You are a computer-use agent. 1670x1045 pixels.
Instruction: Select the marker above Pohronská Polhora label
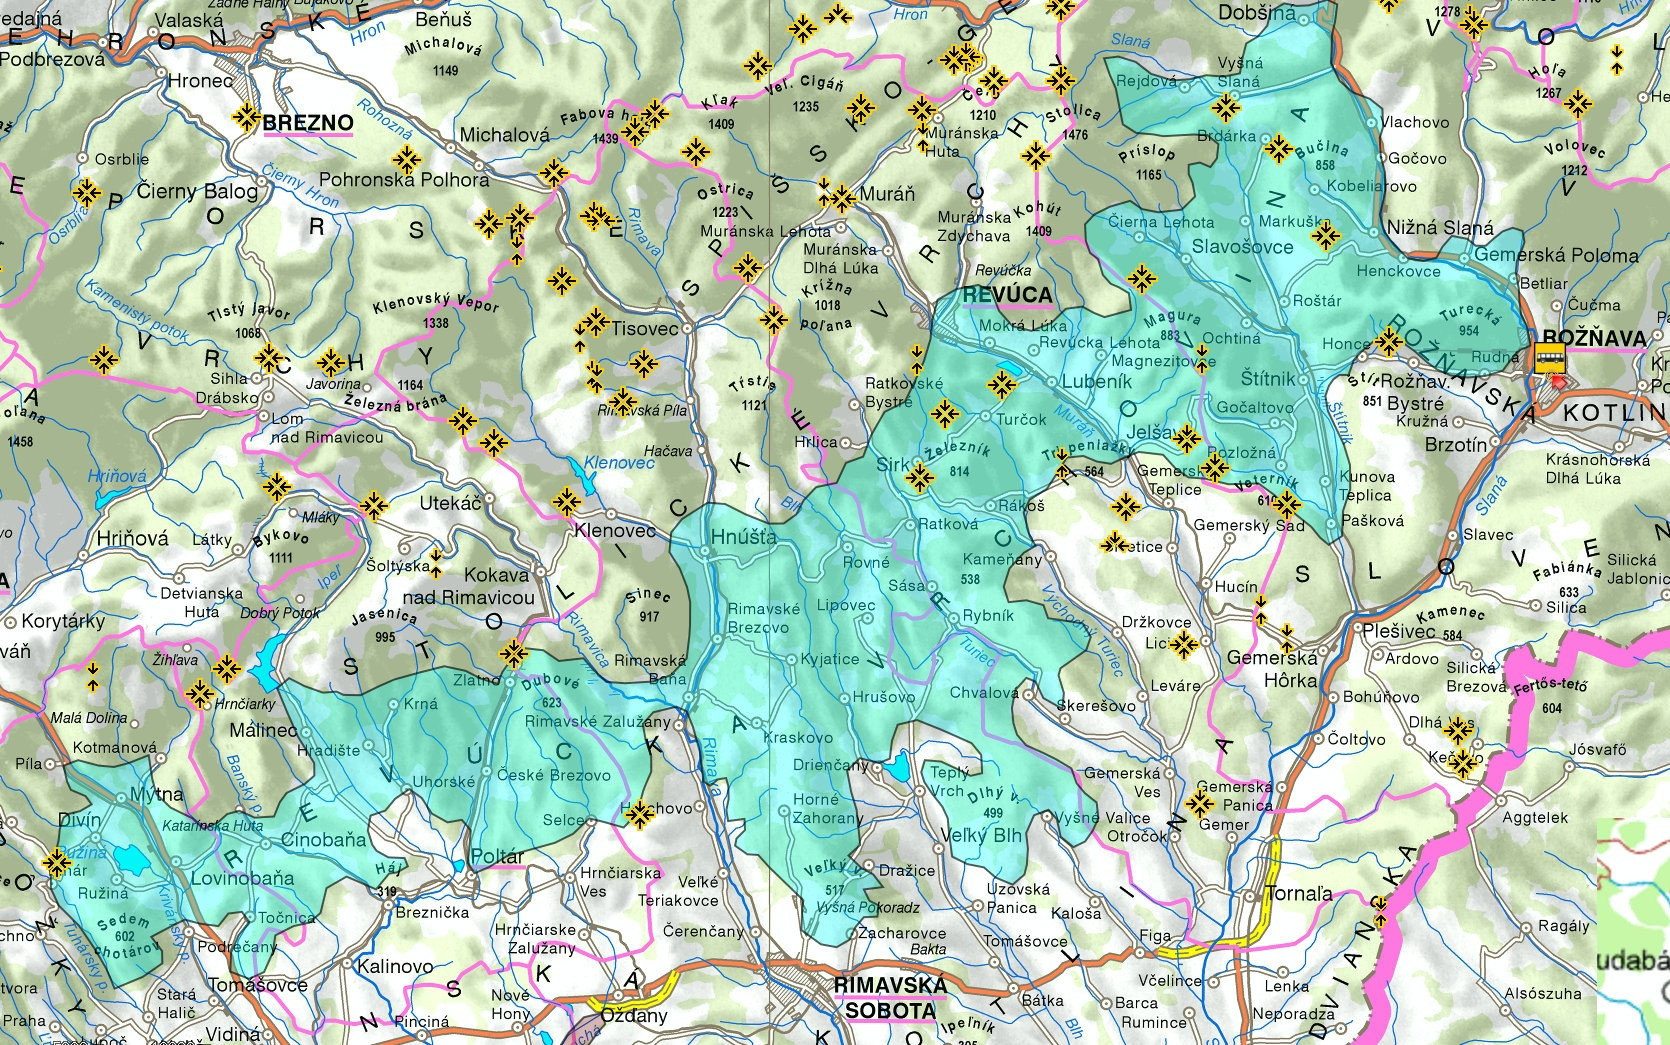[x=406, y=158]
